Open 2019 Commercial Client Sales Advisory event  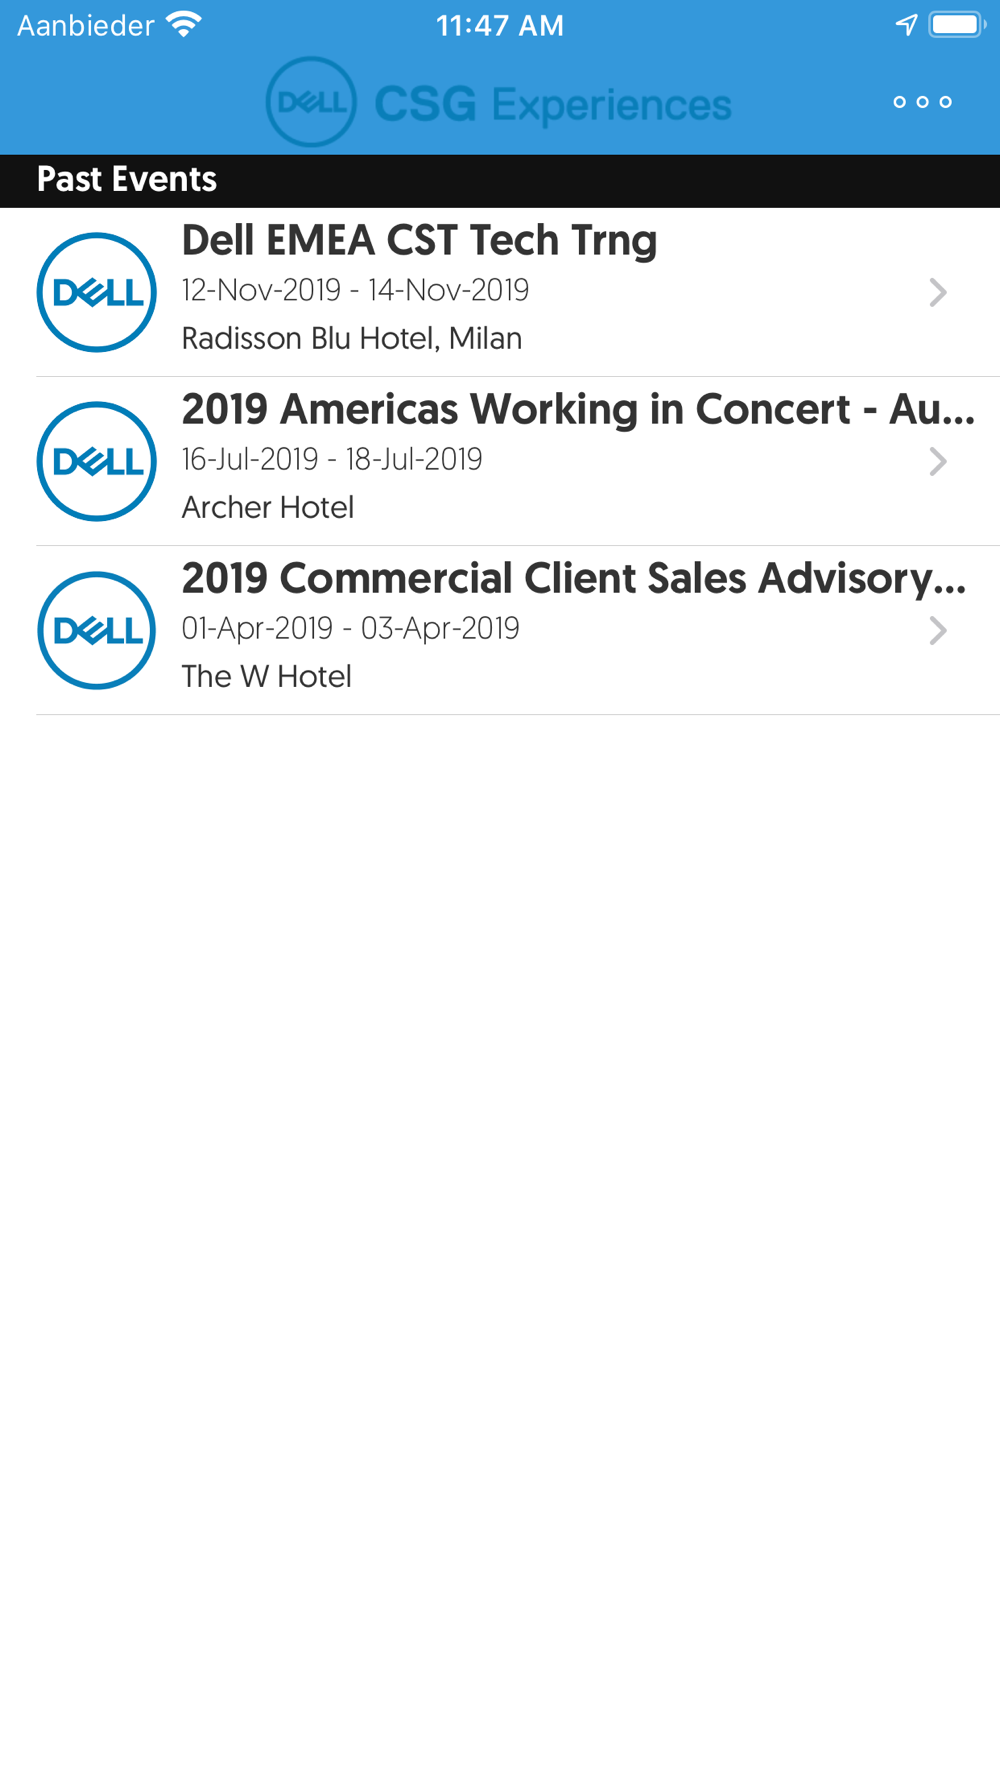point(500,630)
